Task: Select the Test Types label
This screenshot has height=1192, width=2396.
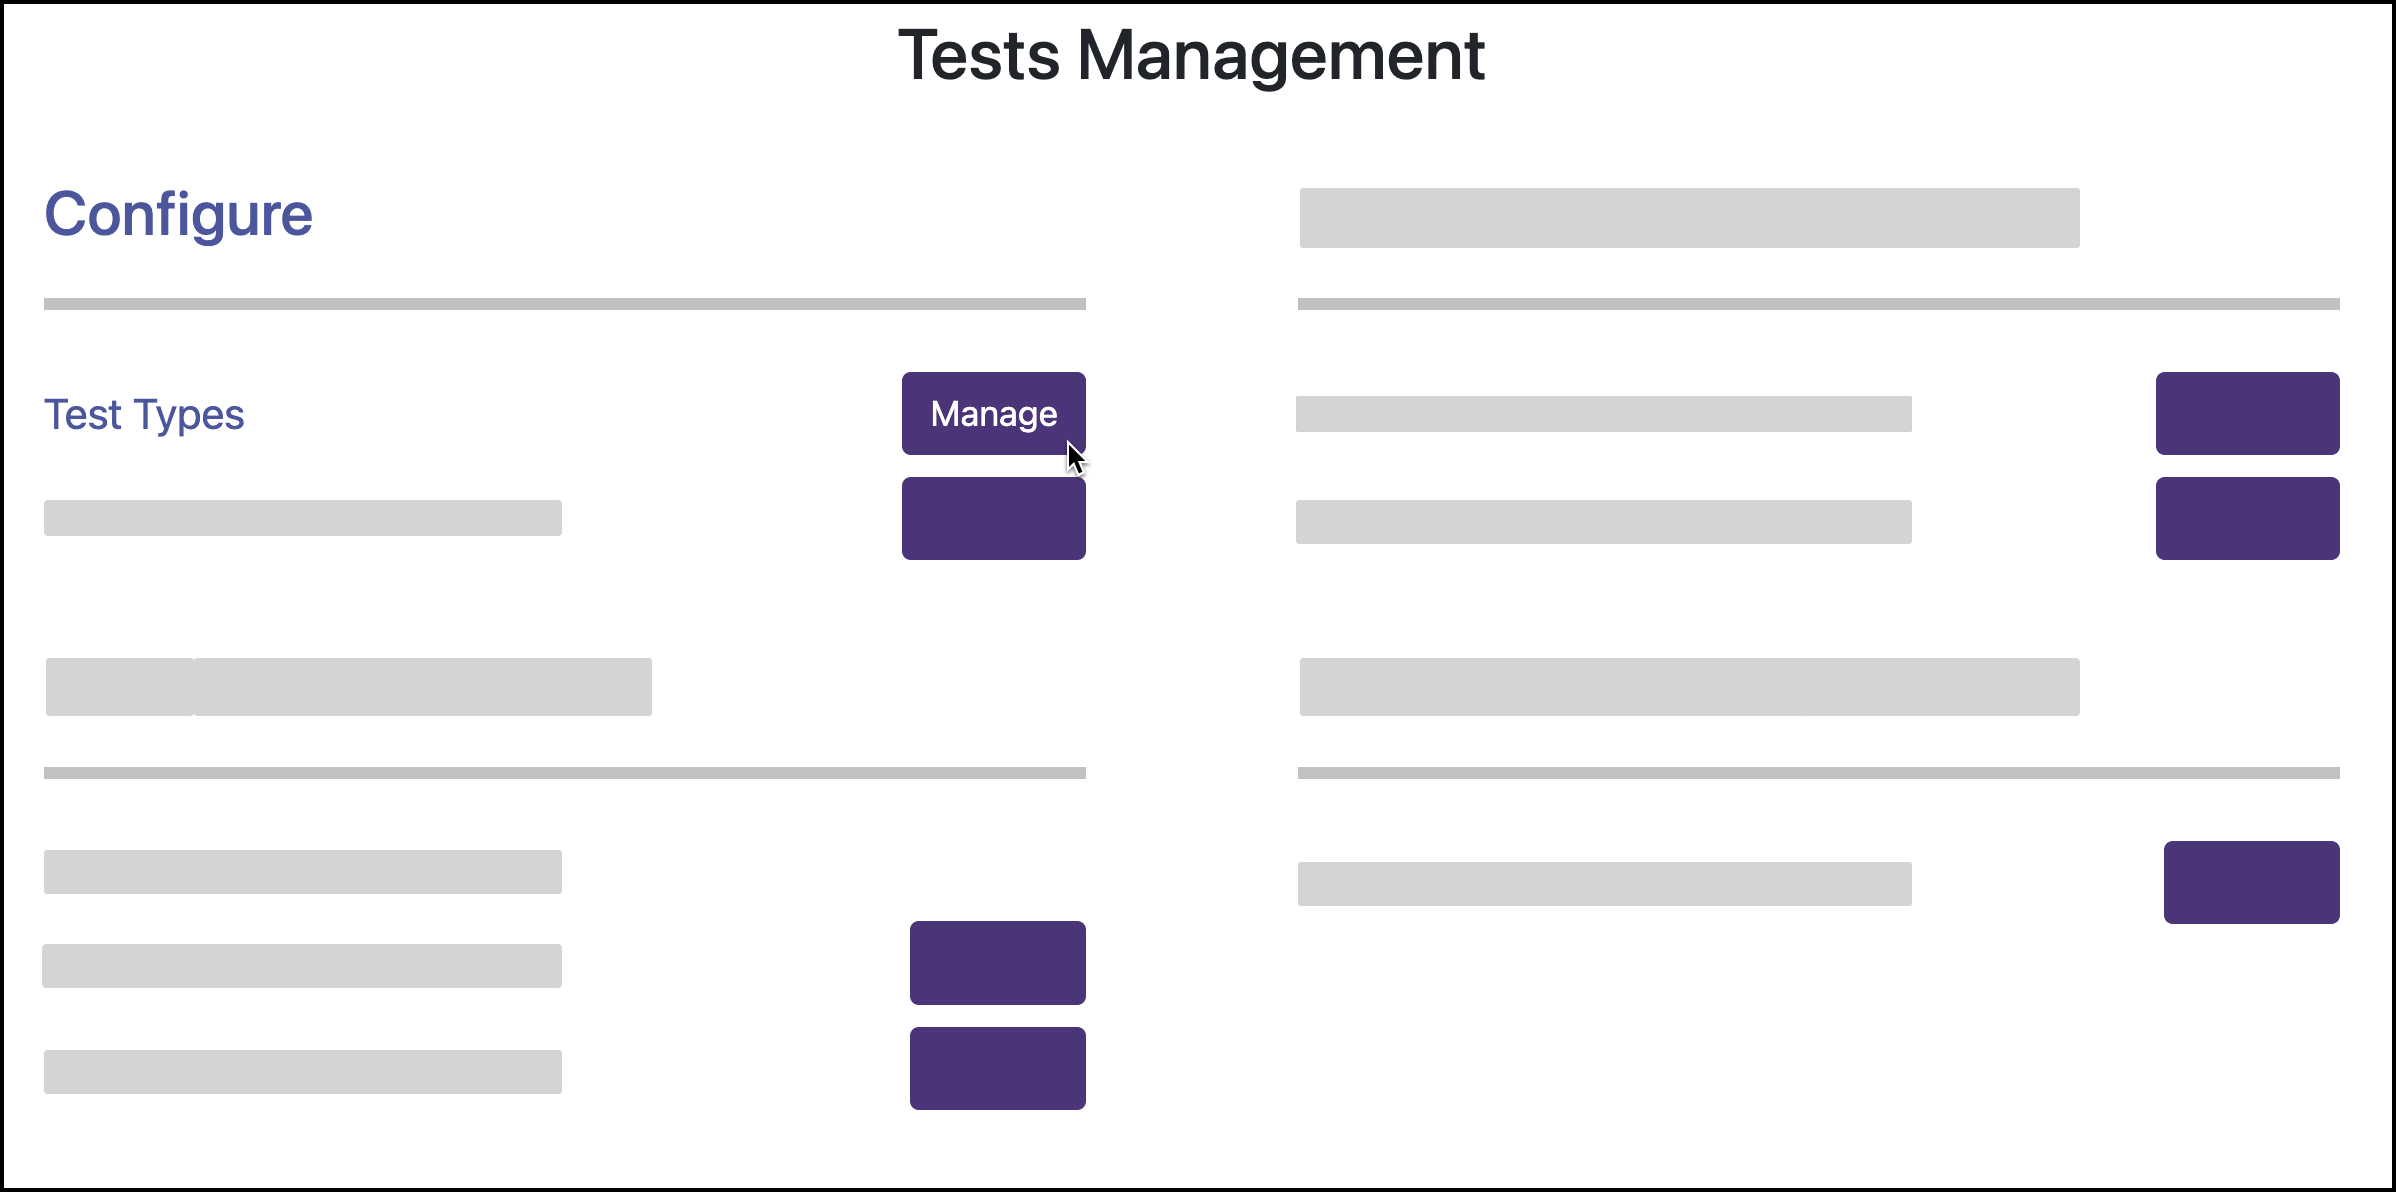Action: tap(144, 414)
